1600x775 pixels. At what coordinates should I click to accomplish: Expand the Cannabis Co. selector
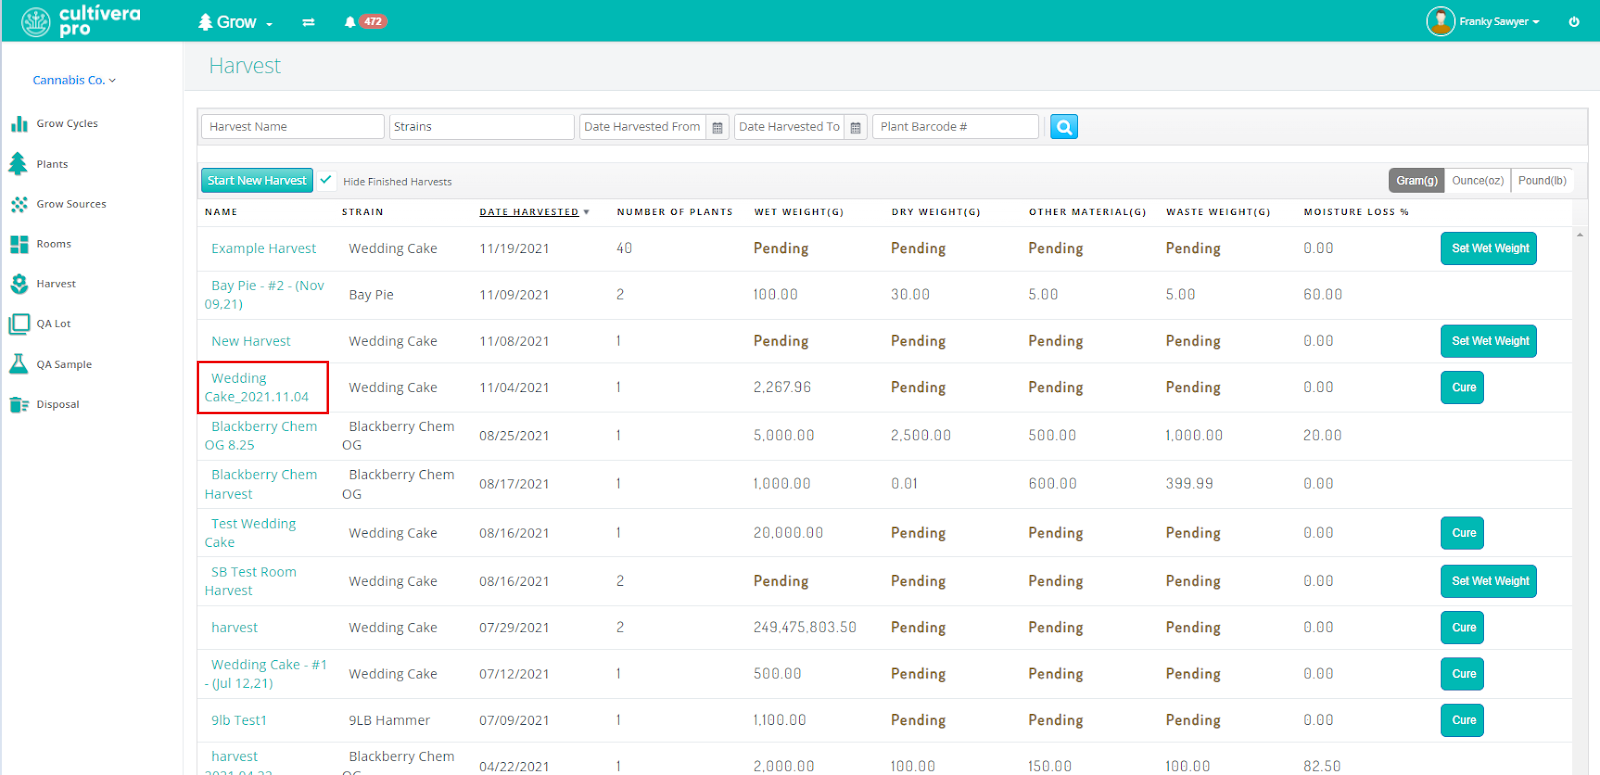[x=74, y=80]
